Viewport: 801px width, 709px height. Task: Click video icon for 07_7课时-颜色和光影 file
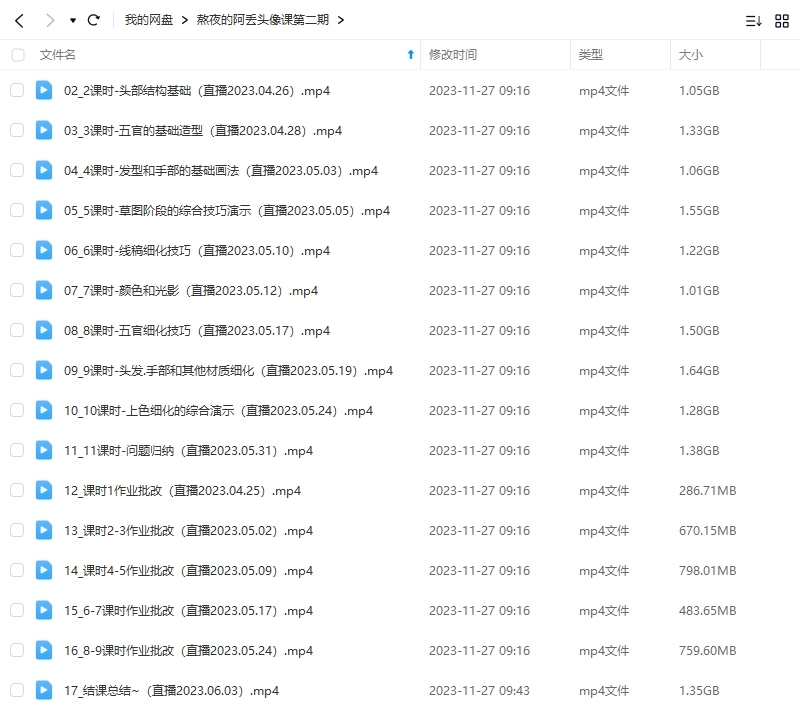44,291
